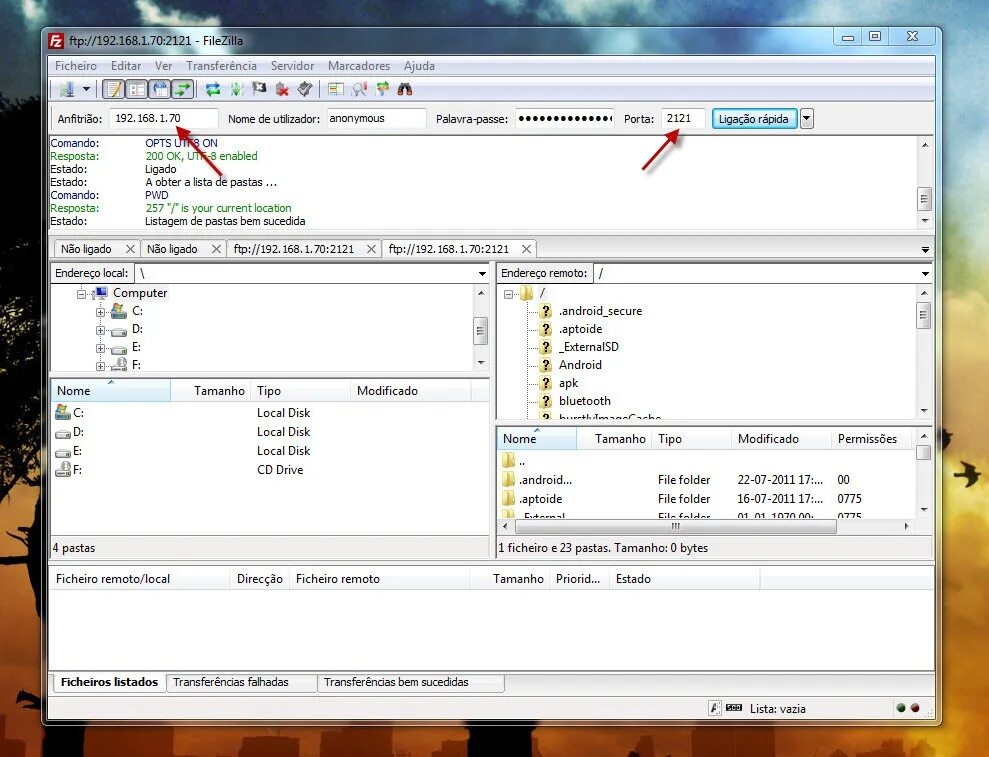Cancel the current operation flag icon
The width and height of the screenshot is (989, 757).
[x=259, y=90]
